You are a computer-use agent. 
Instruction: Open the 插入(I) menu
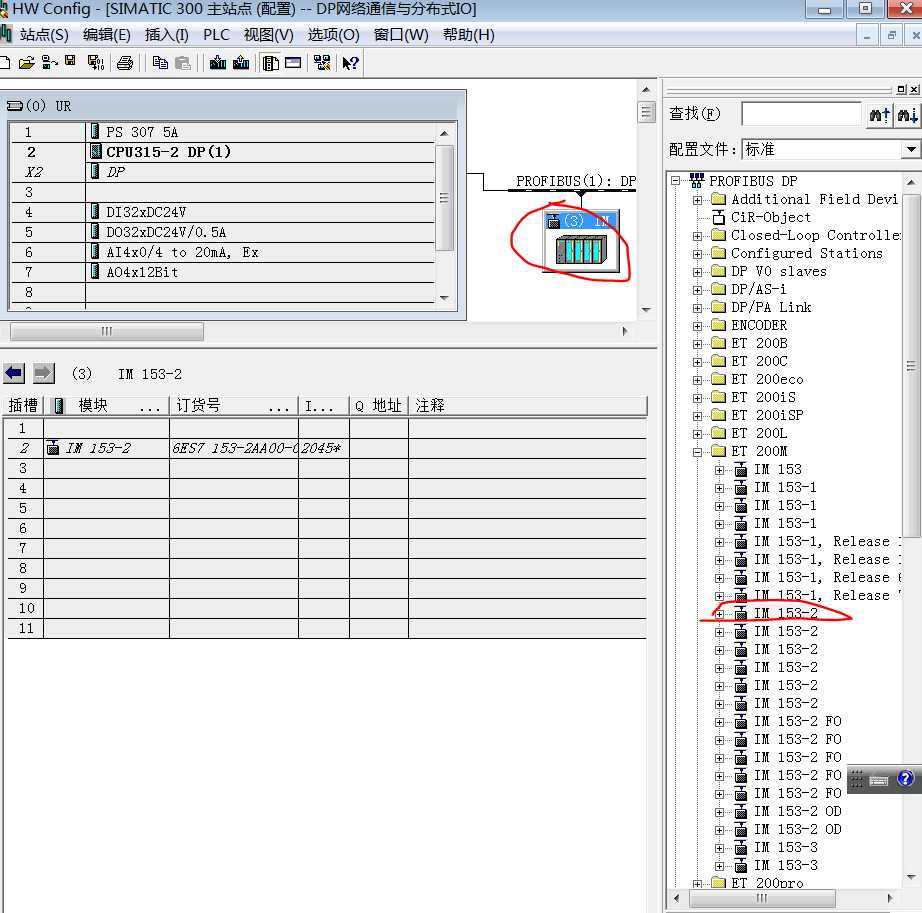click(x=166, y=35)
